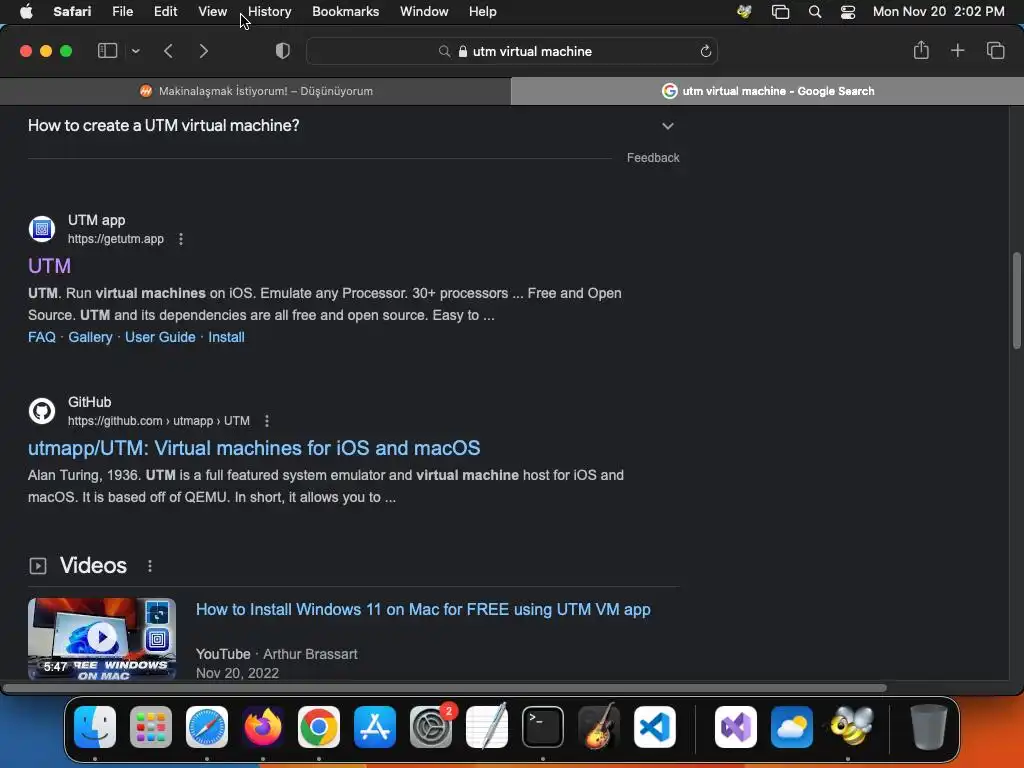The width and height of the screenshot is (1024, 768).
Task: Open sidebar tab group dropdown chevron
Action: [x=135, y=51]
